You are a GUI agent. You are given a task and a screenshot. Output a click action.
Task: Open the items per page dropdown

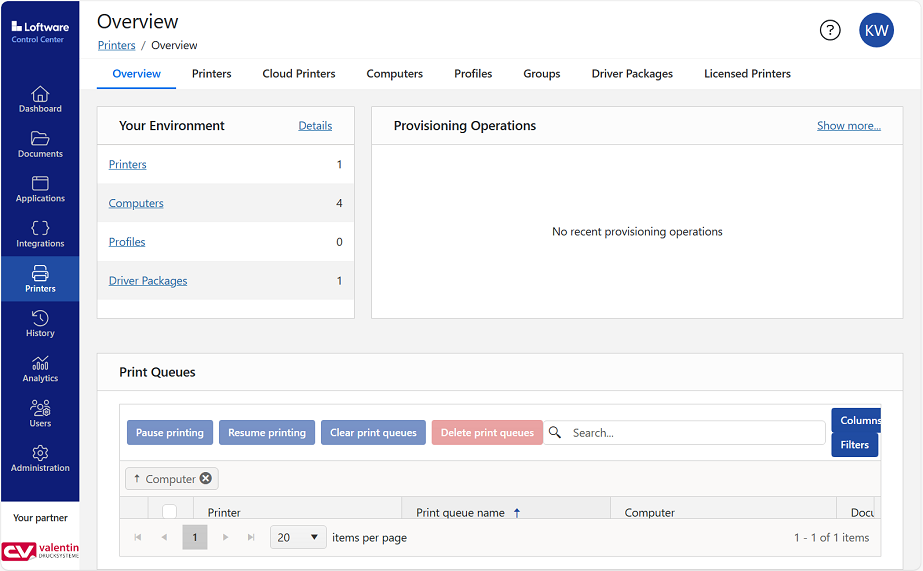[x=298, y=537]
